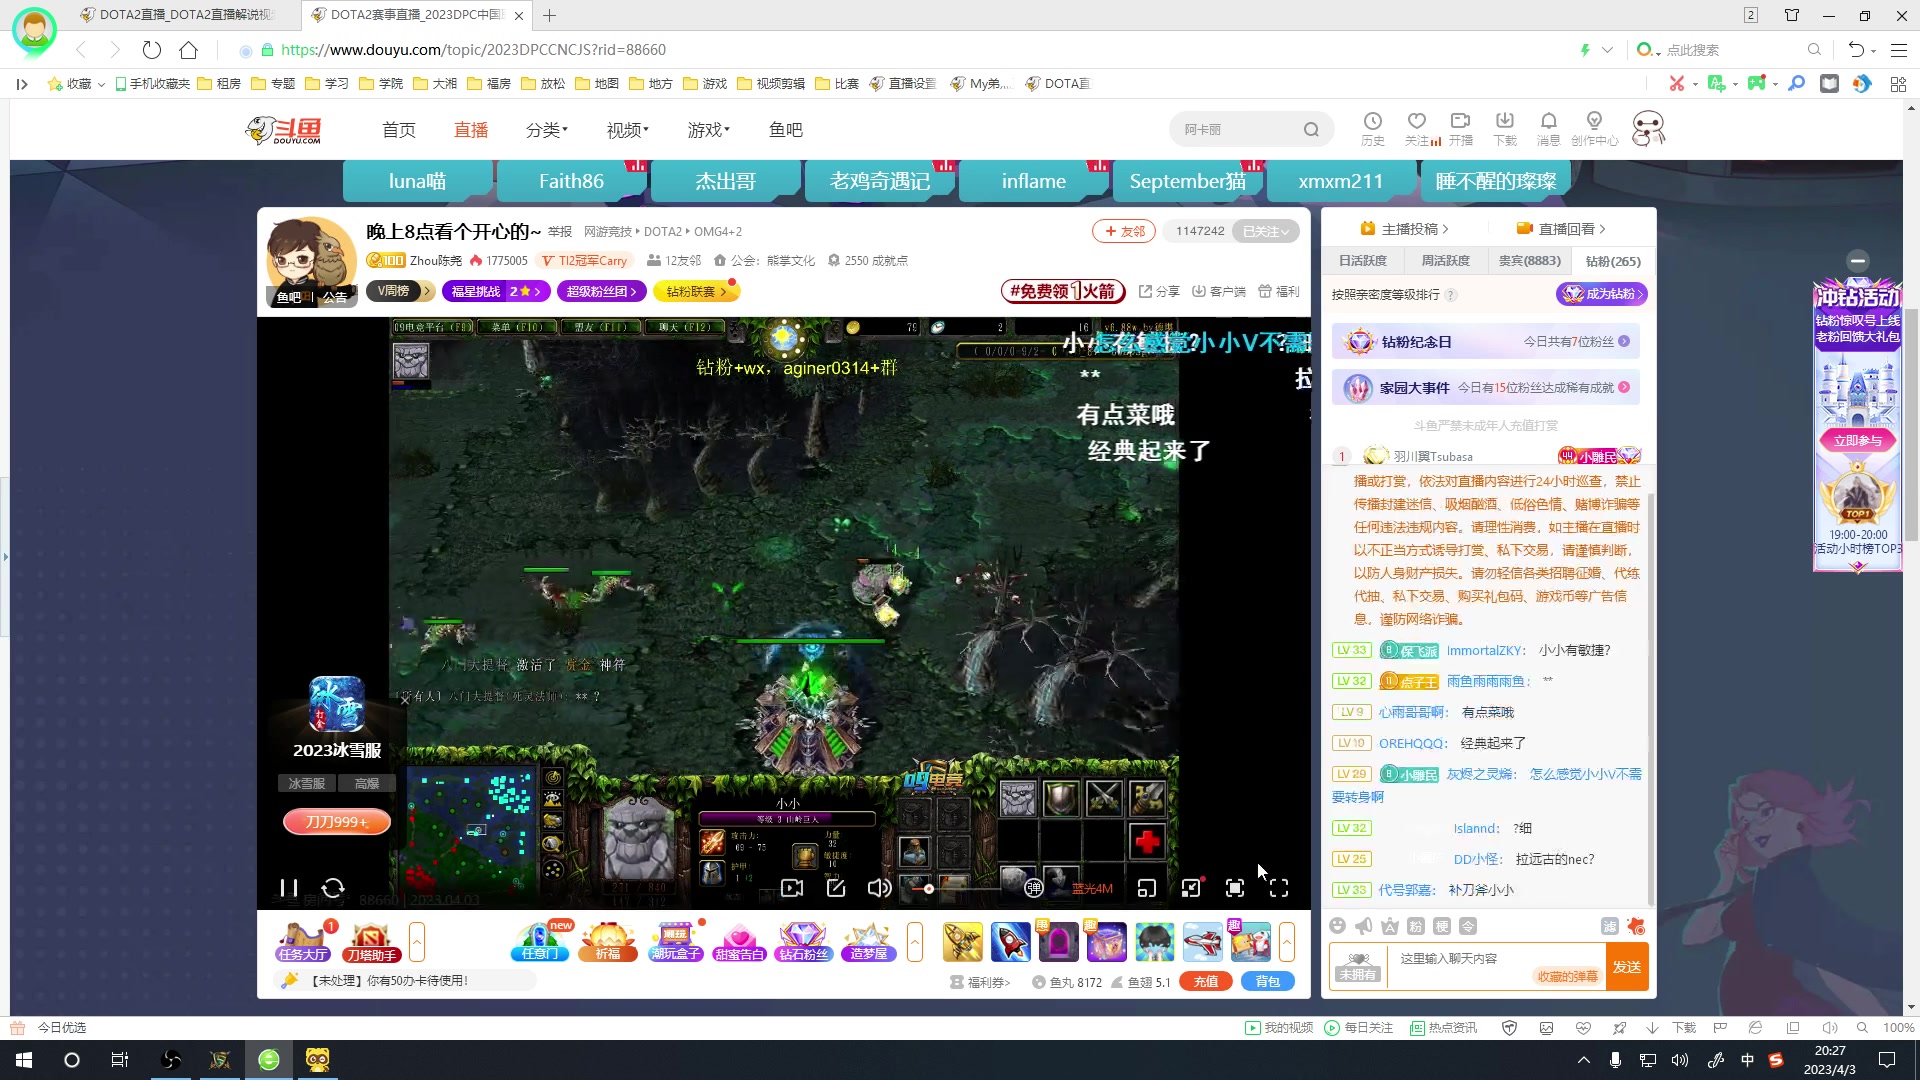Open 令 command danmaku option
1920x1080 pixels.
coord(1468,926)
